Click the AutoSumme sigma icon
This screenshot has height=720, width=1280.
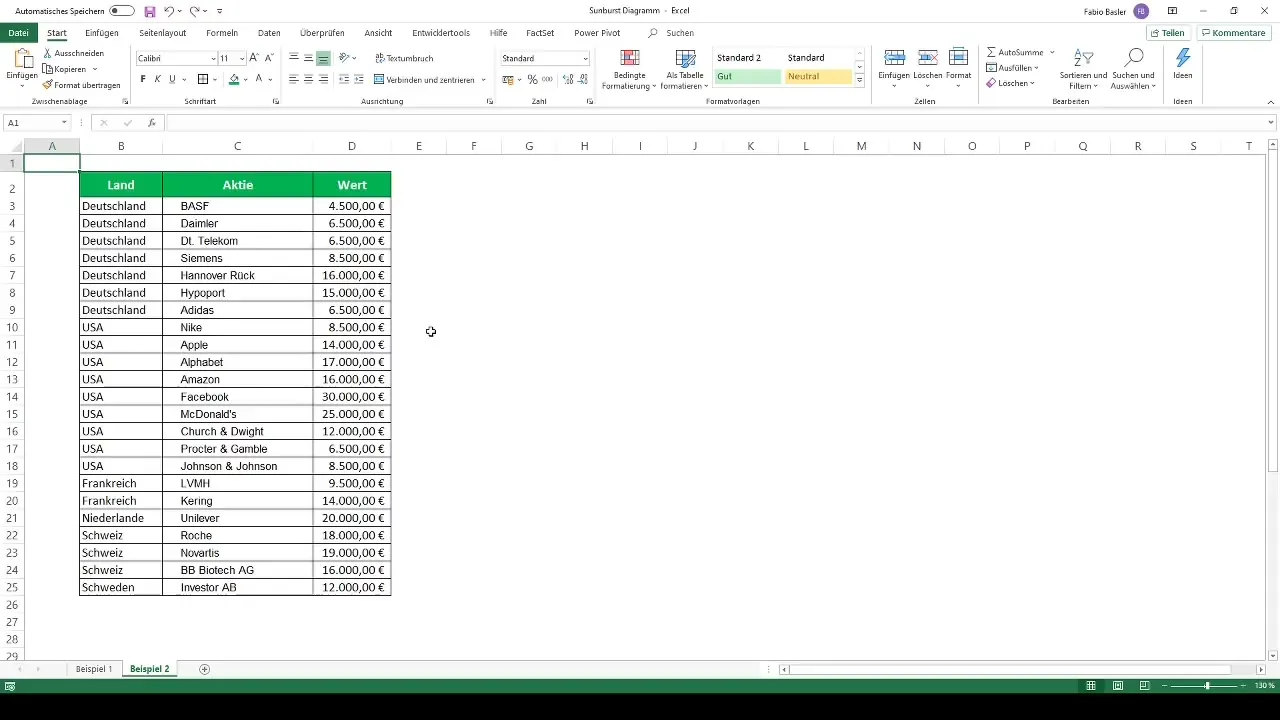click(x=991, y=52)
